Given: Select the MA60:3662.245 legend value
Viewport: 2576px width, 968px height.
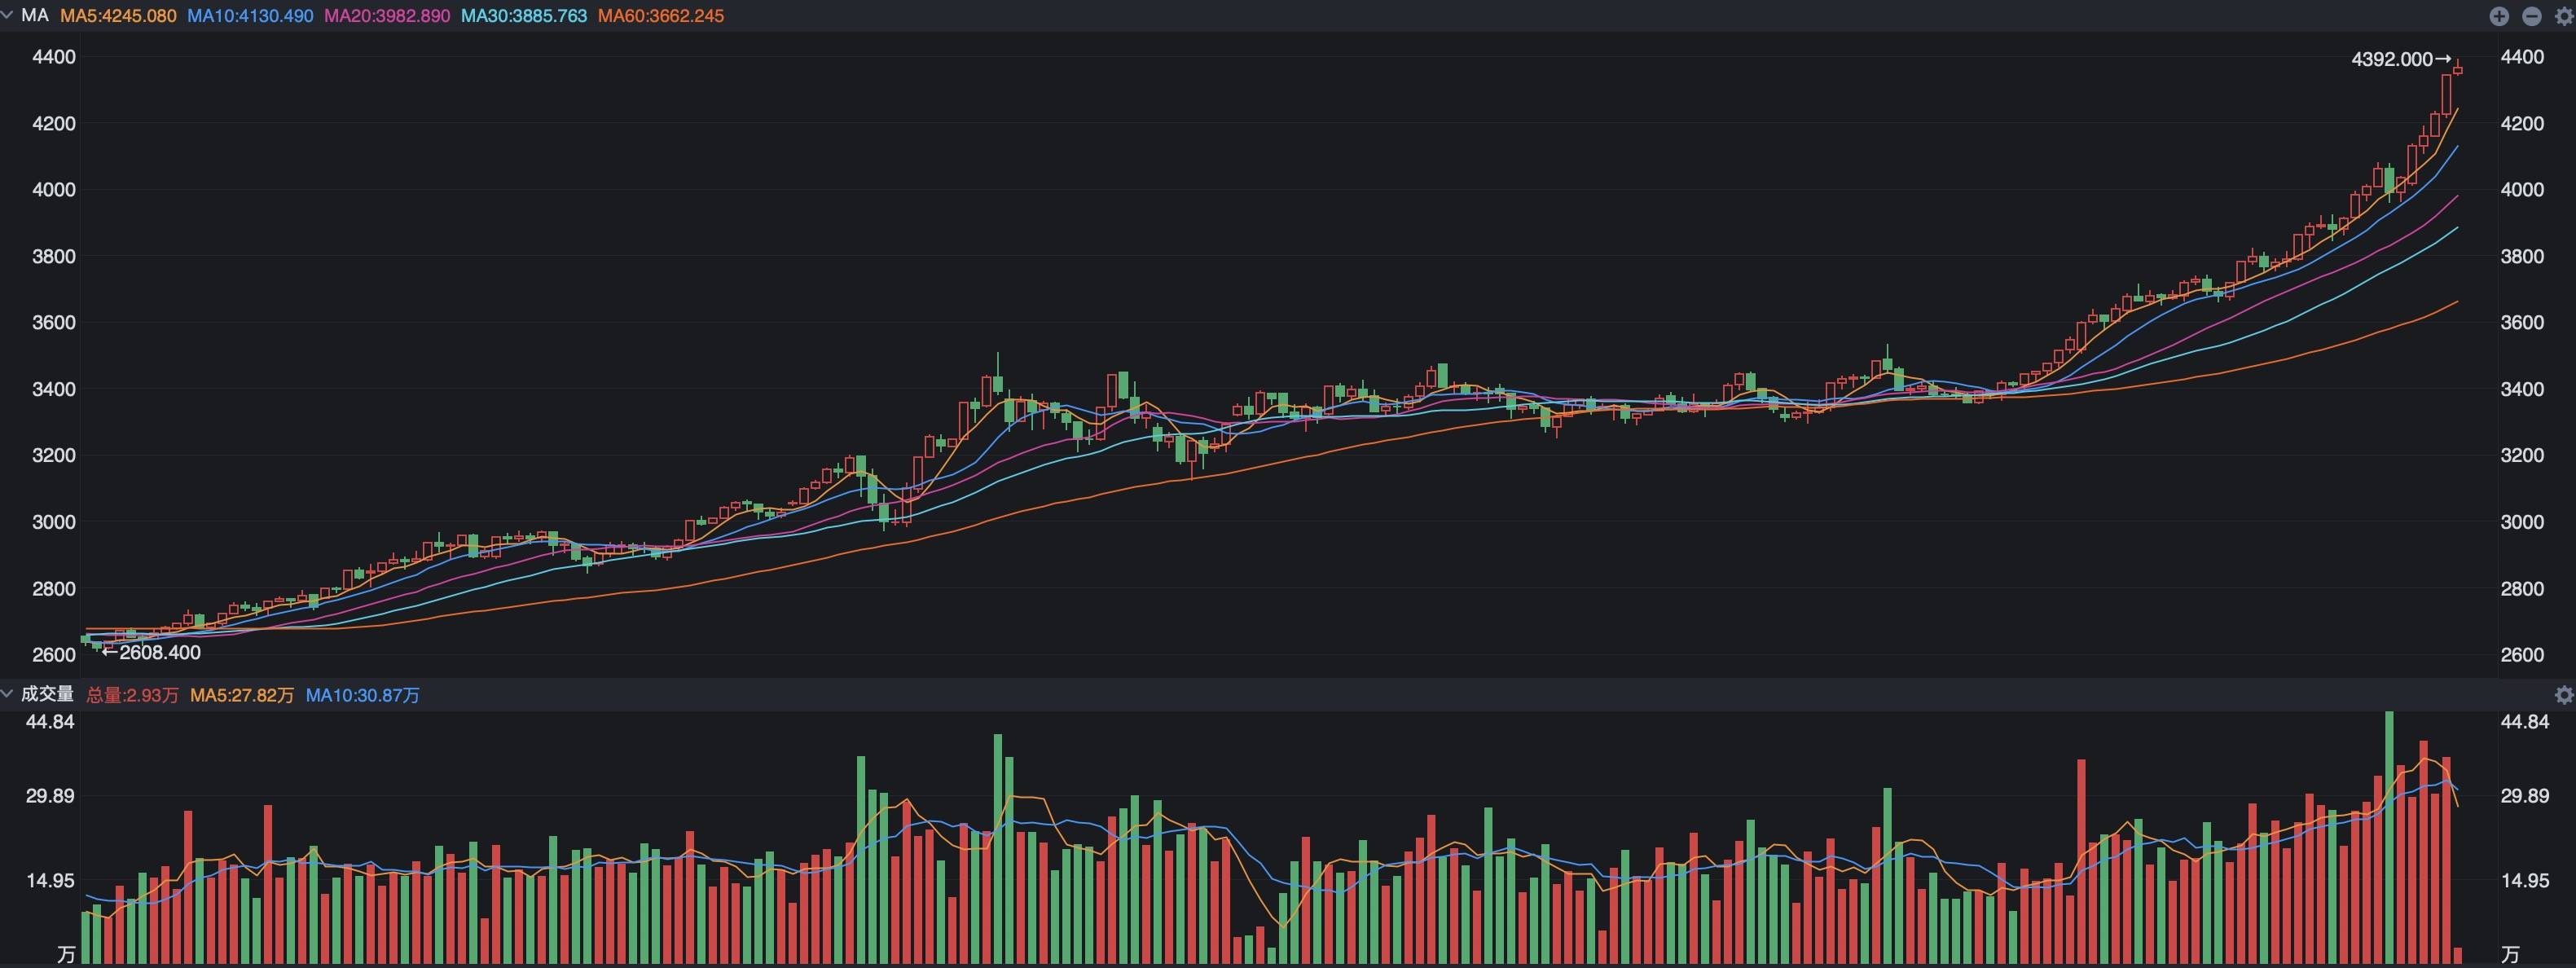Looking at the screenshot, I should pyautogui.click(x=660, y=16).
